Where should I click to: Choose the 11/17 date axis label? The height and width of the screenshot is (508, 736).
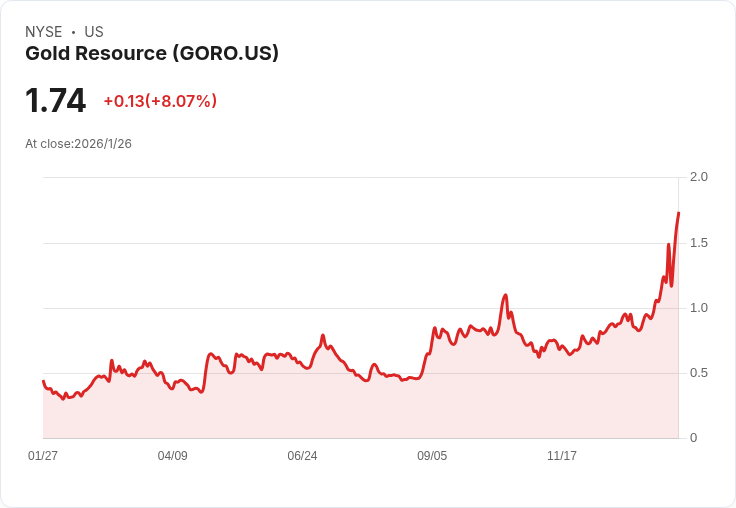pos(562,456)
